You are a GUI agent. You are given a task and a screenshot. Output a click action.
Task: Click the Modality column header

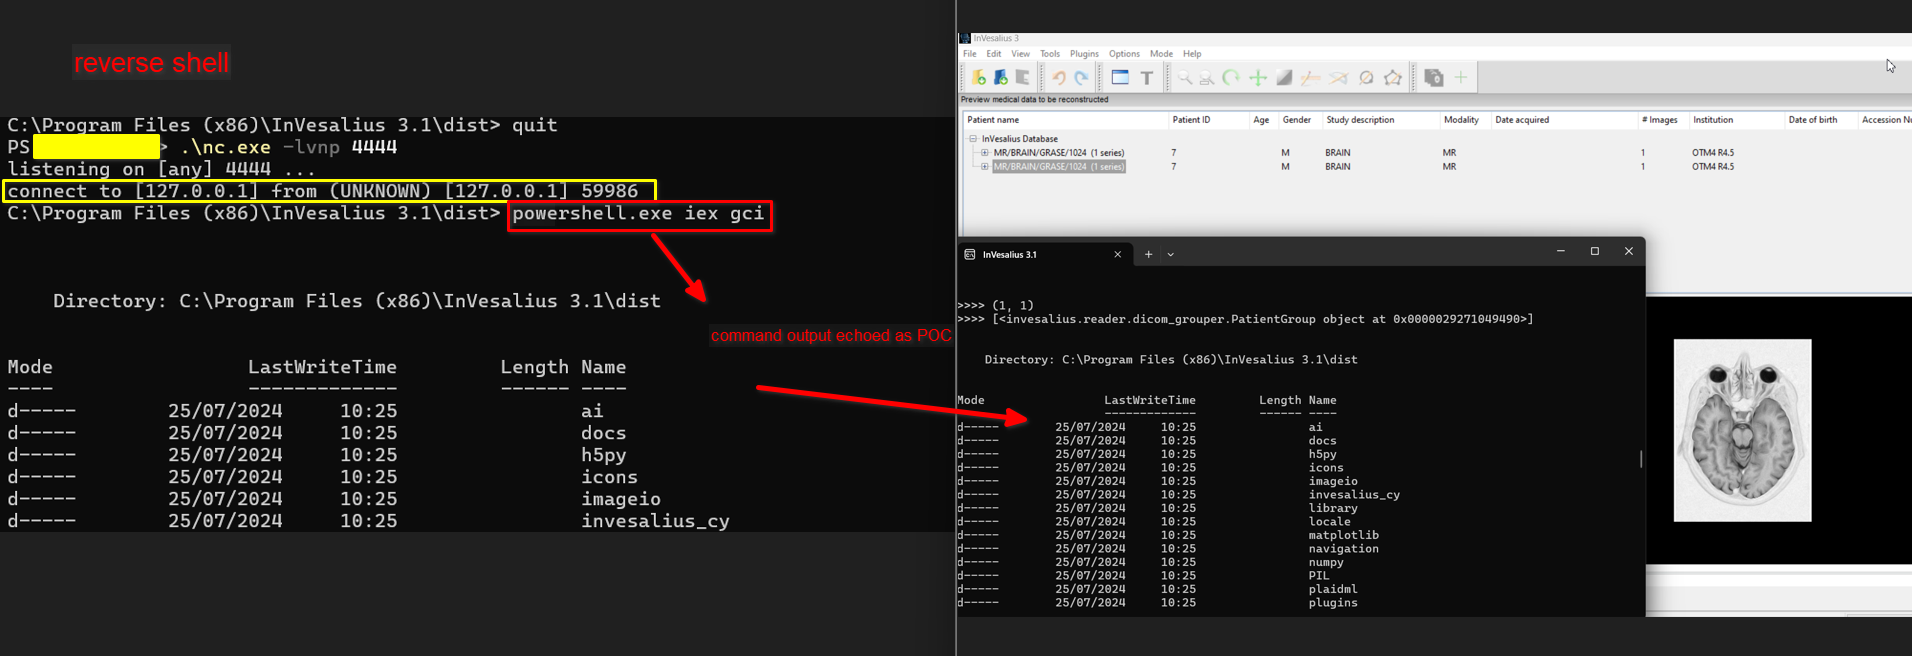pyautogui.click(x=1464, y=120)
